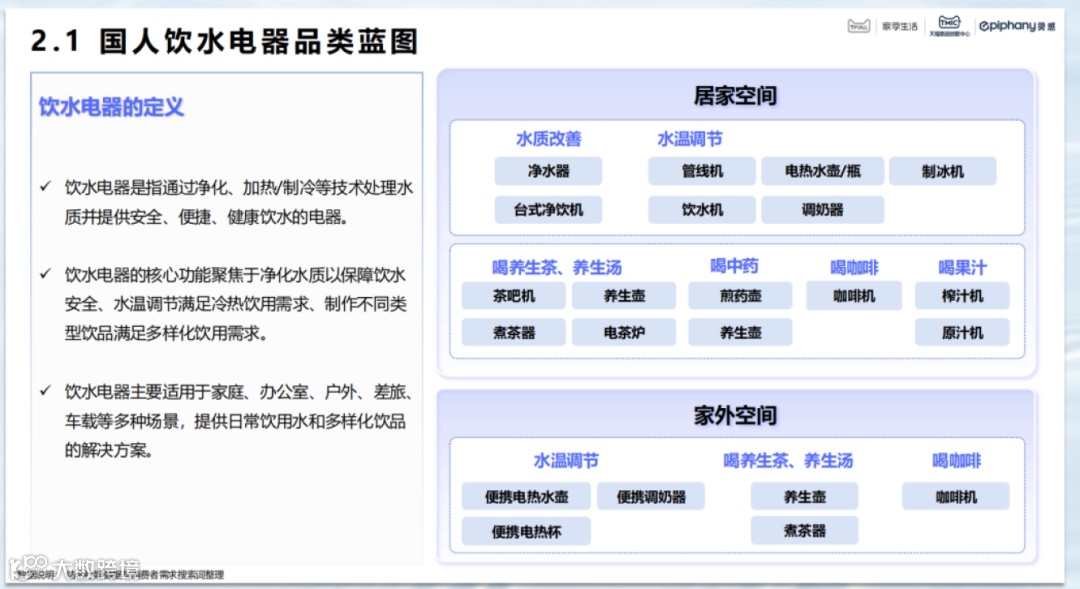The image size is (1080, 589).
Task: Select the 台式净饮机 box
Action: coord(548,209)
